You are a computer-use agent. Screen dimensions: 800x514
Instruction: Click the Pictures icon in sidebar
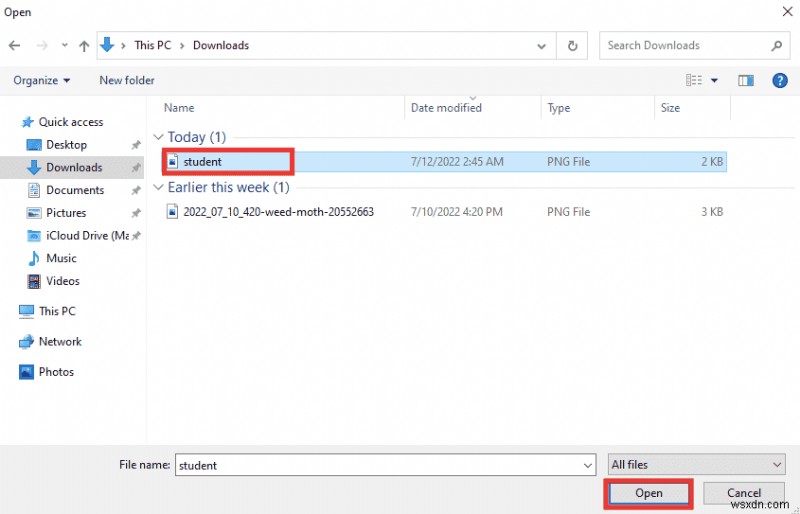pos(34,213)
